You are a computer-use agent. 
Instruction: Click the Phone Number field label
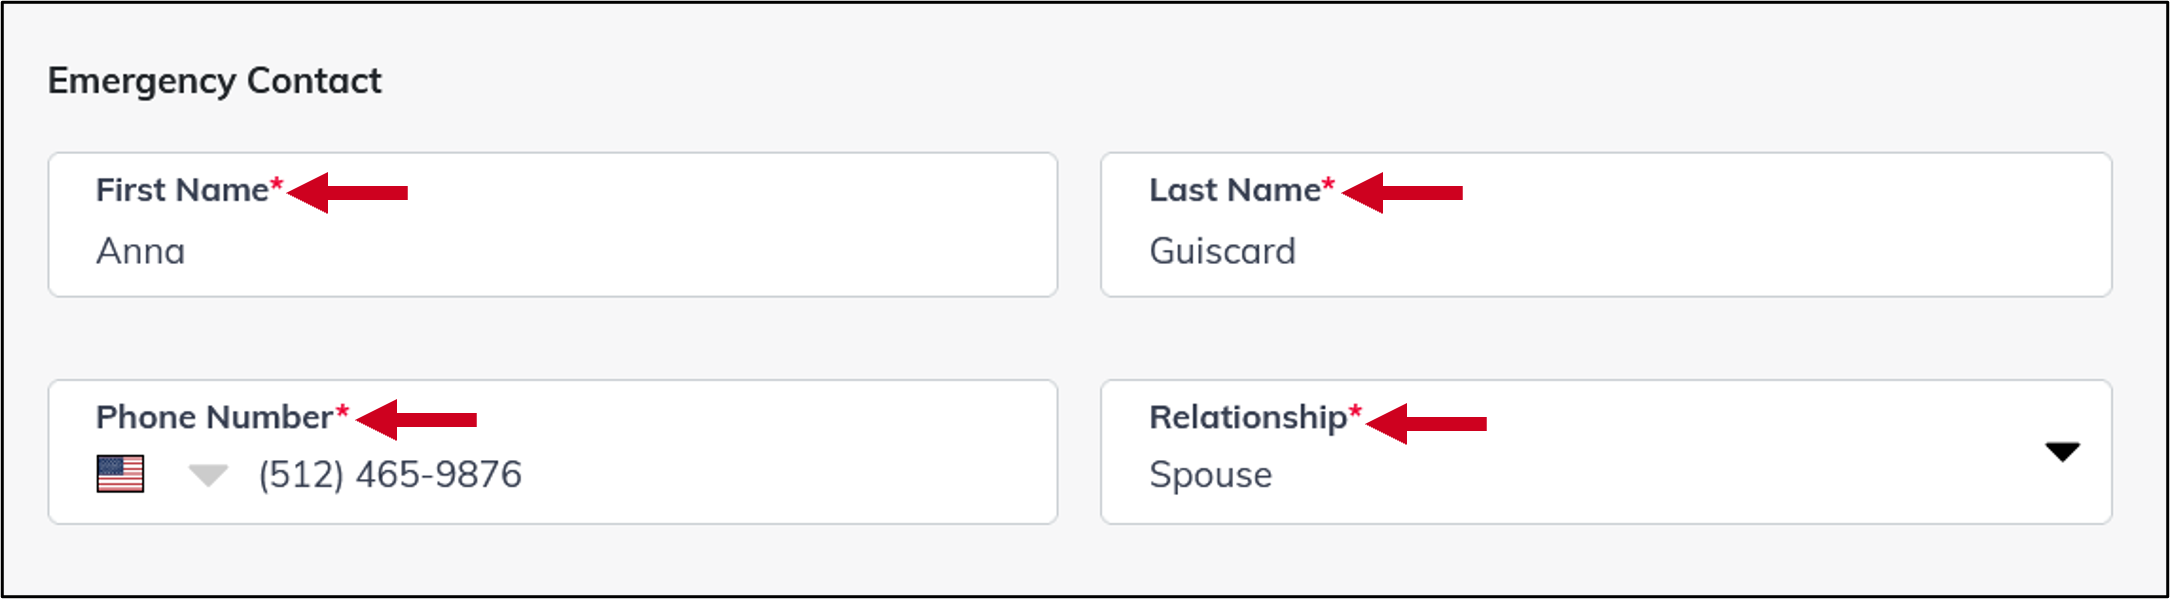pyautogui.click(x=214, y=418)
